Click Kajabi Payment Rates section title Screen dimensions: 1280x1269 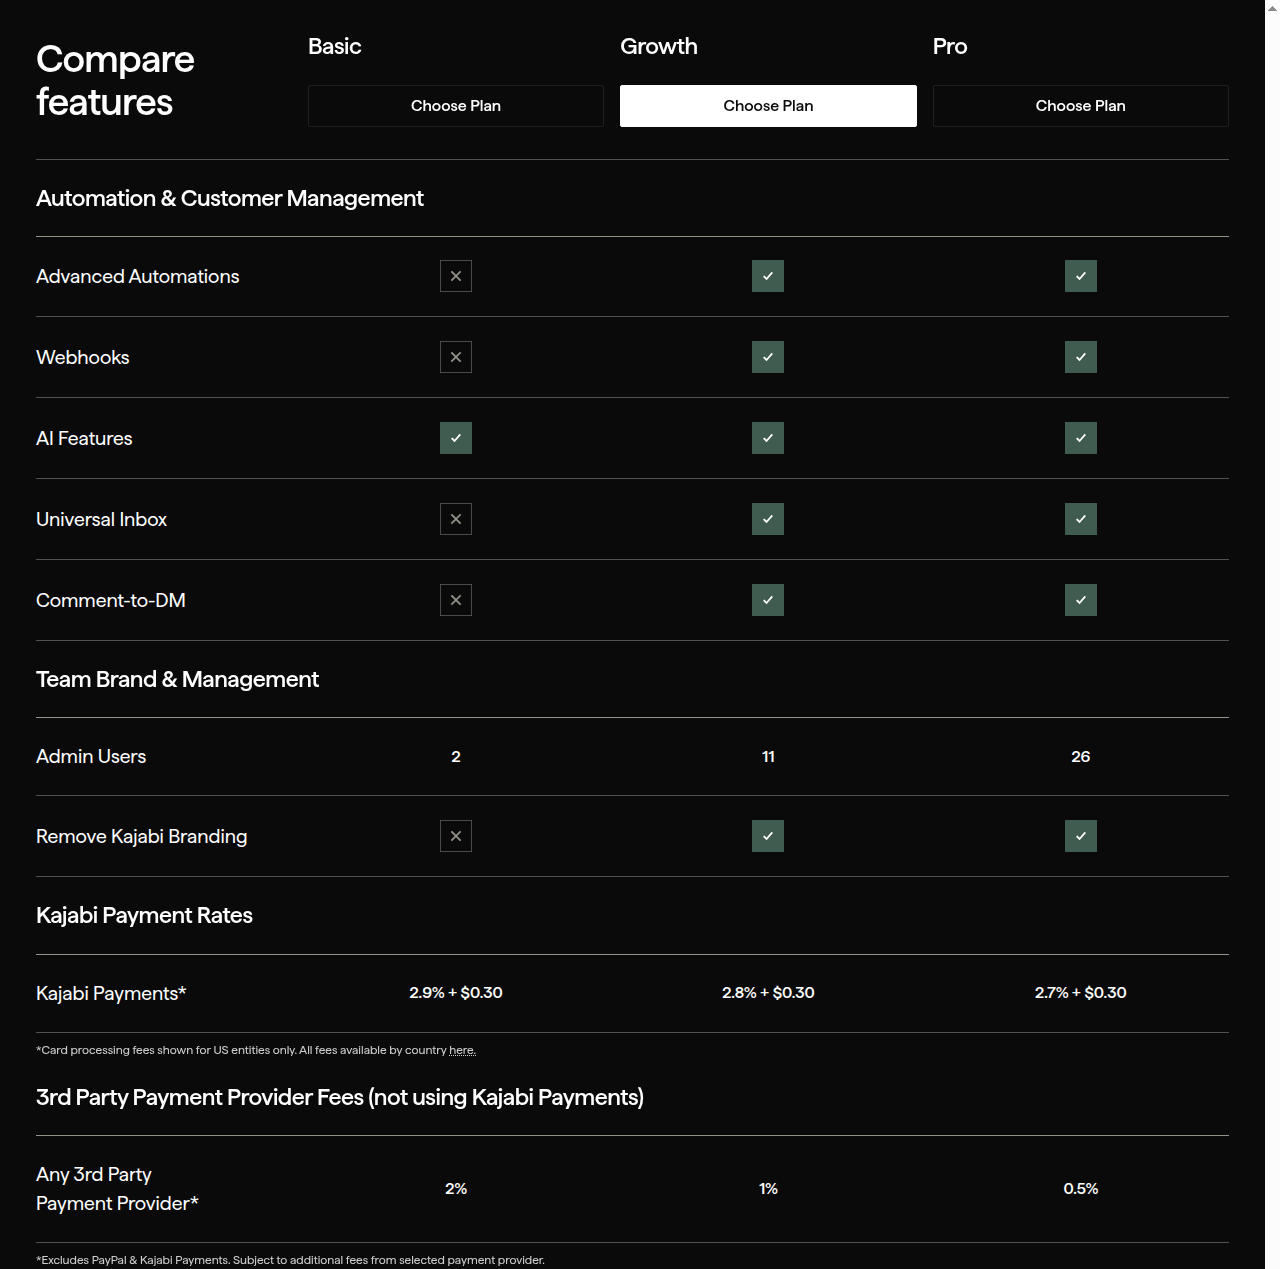[144, 915]
